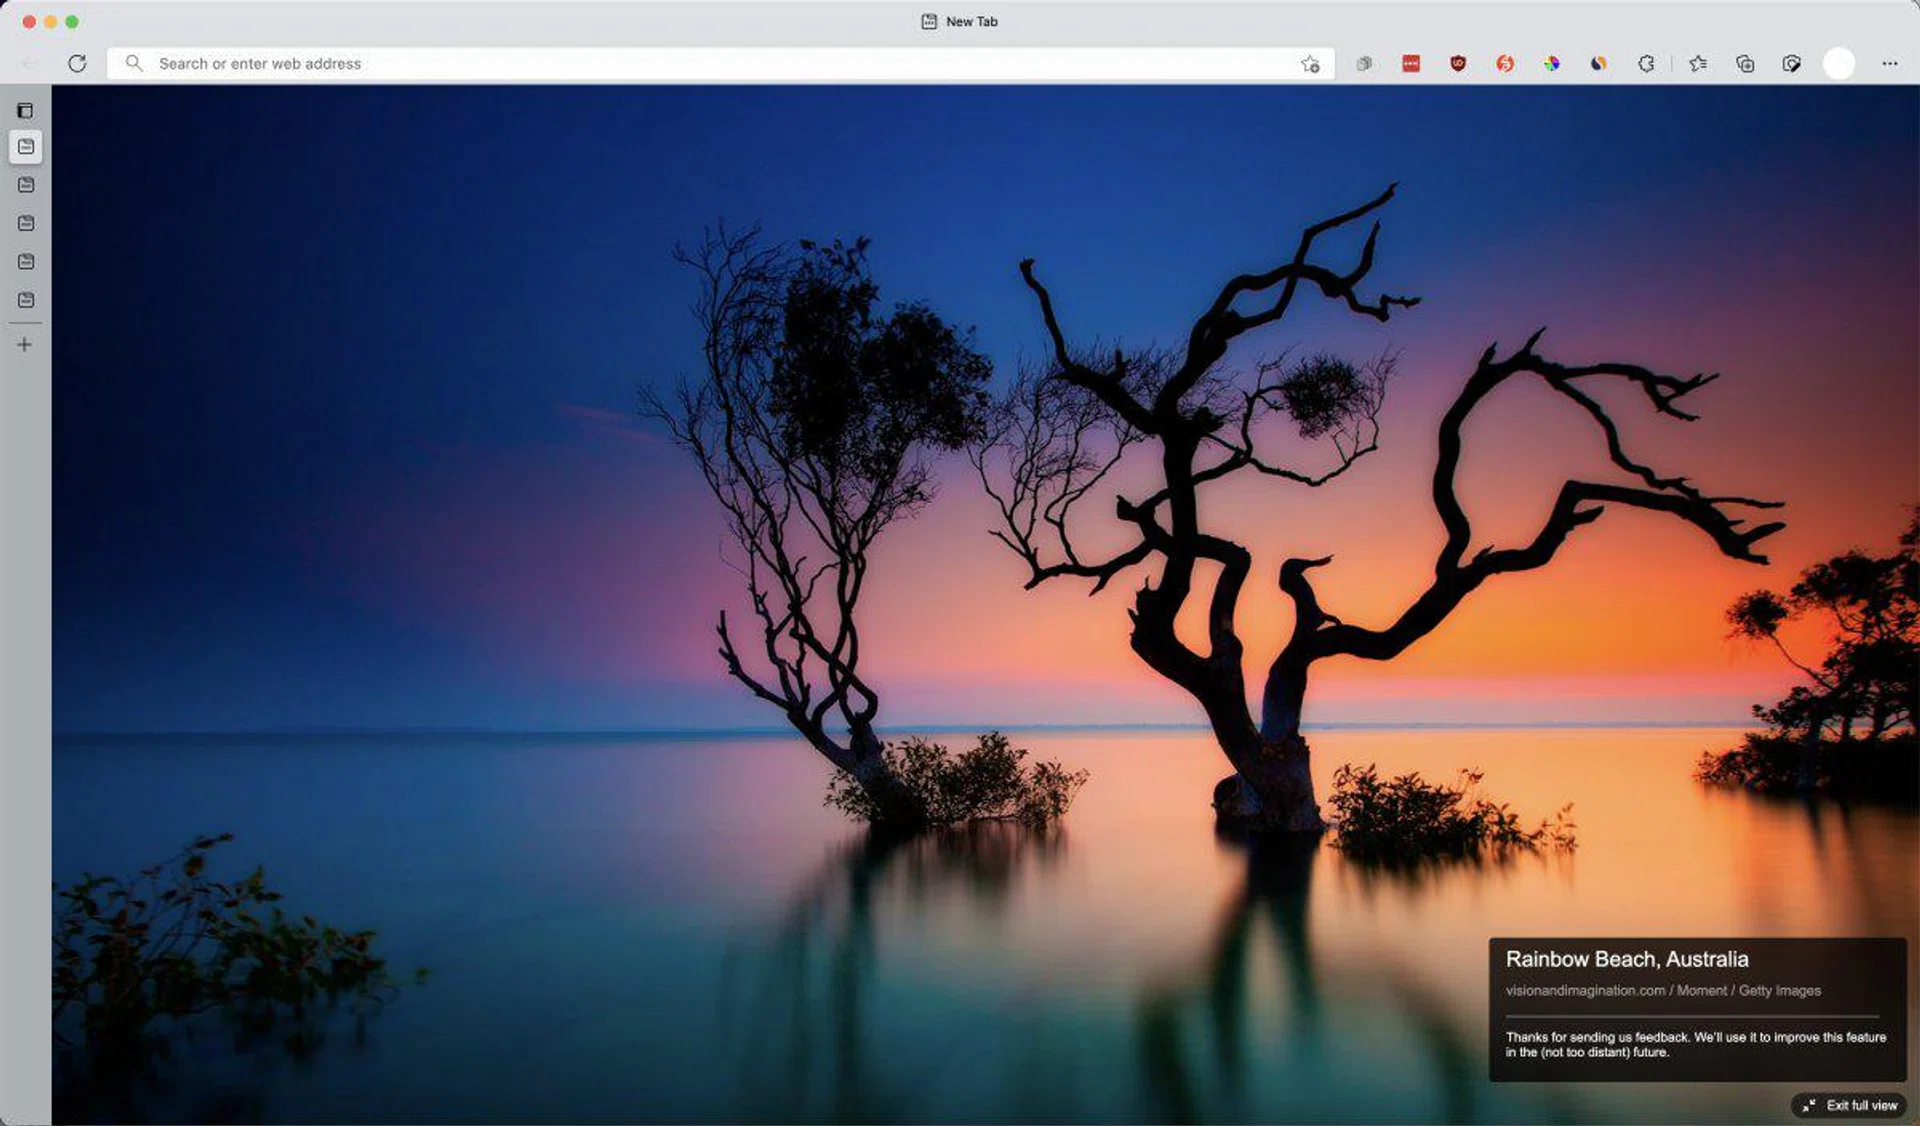Switch to the second vertical tab
Screen dimensions: 1920x1126
26,185
